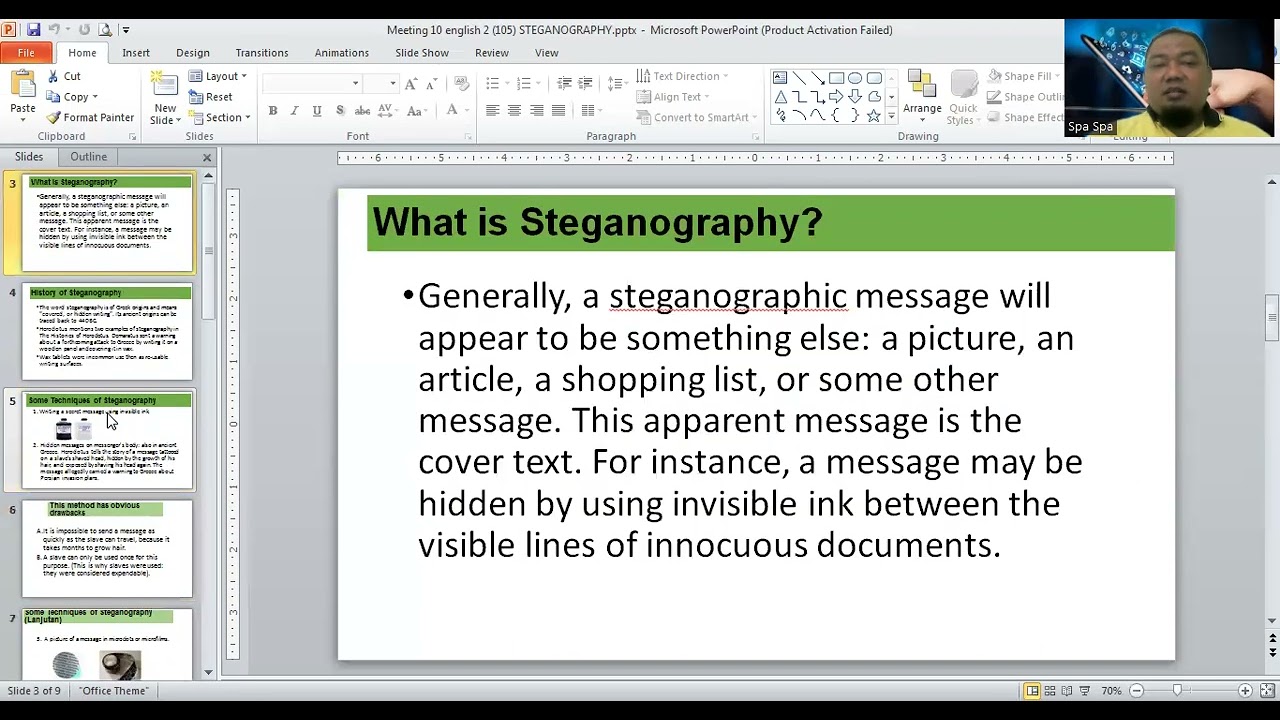Viewport: 1280px width, 720px height.
Task: Toggle Italic formatting
Action: pyautogui.click(x=294, y=111)
